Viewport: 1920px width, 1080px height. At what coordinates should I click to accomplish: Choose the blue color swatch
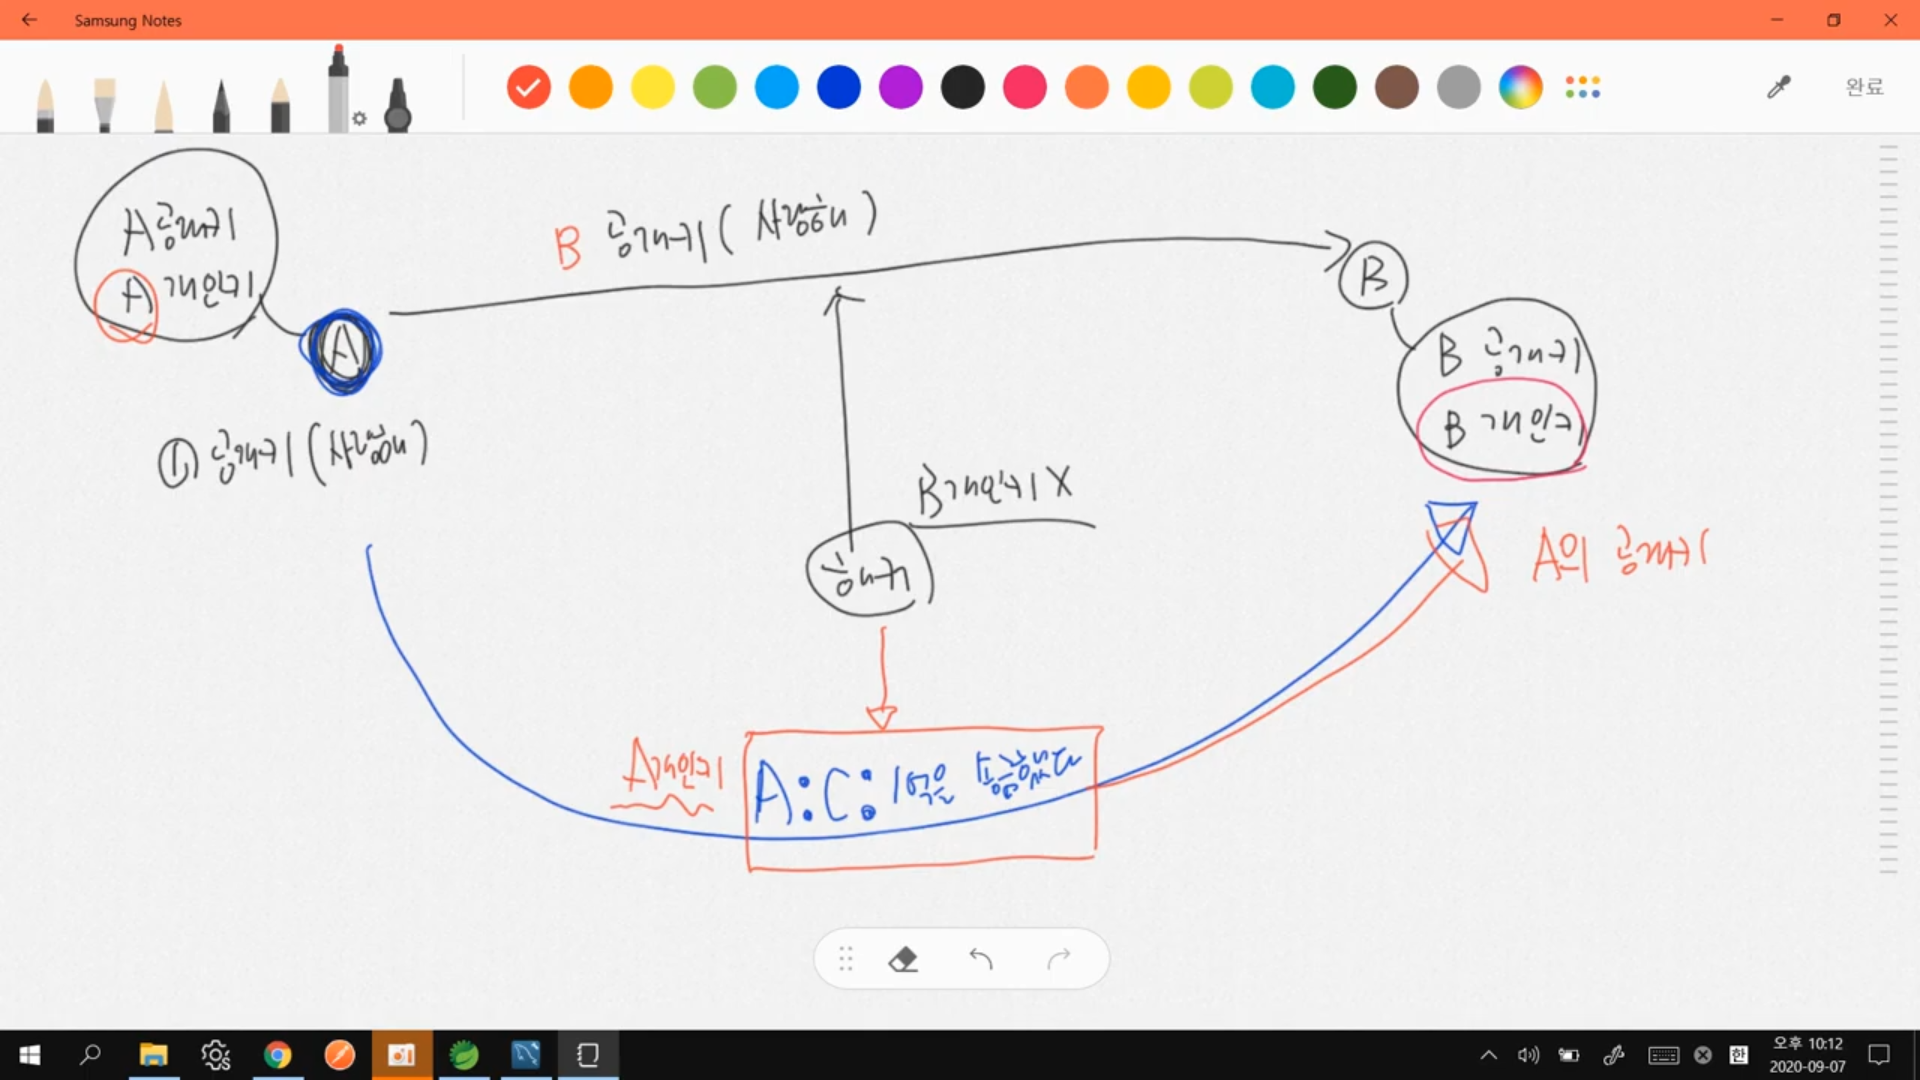[838, 88]
